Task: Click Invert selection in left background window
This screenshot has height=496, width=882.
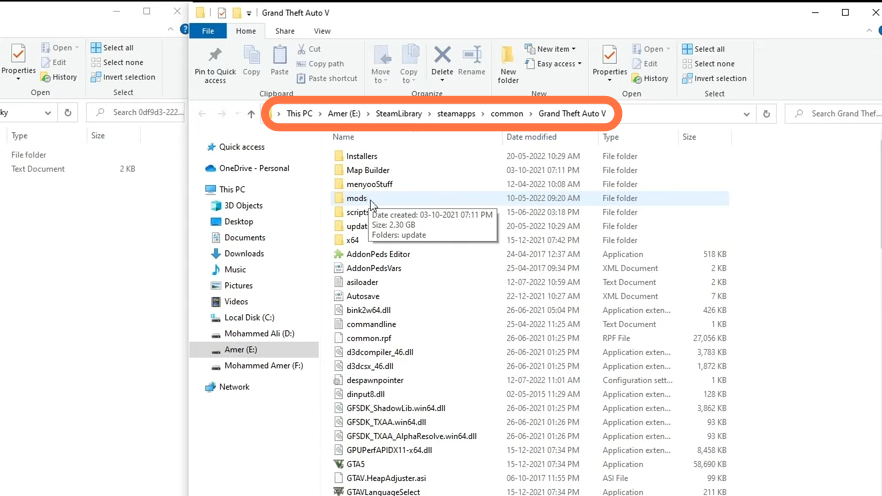Action: click(123, 77)
